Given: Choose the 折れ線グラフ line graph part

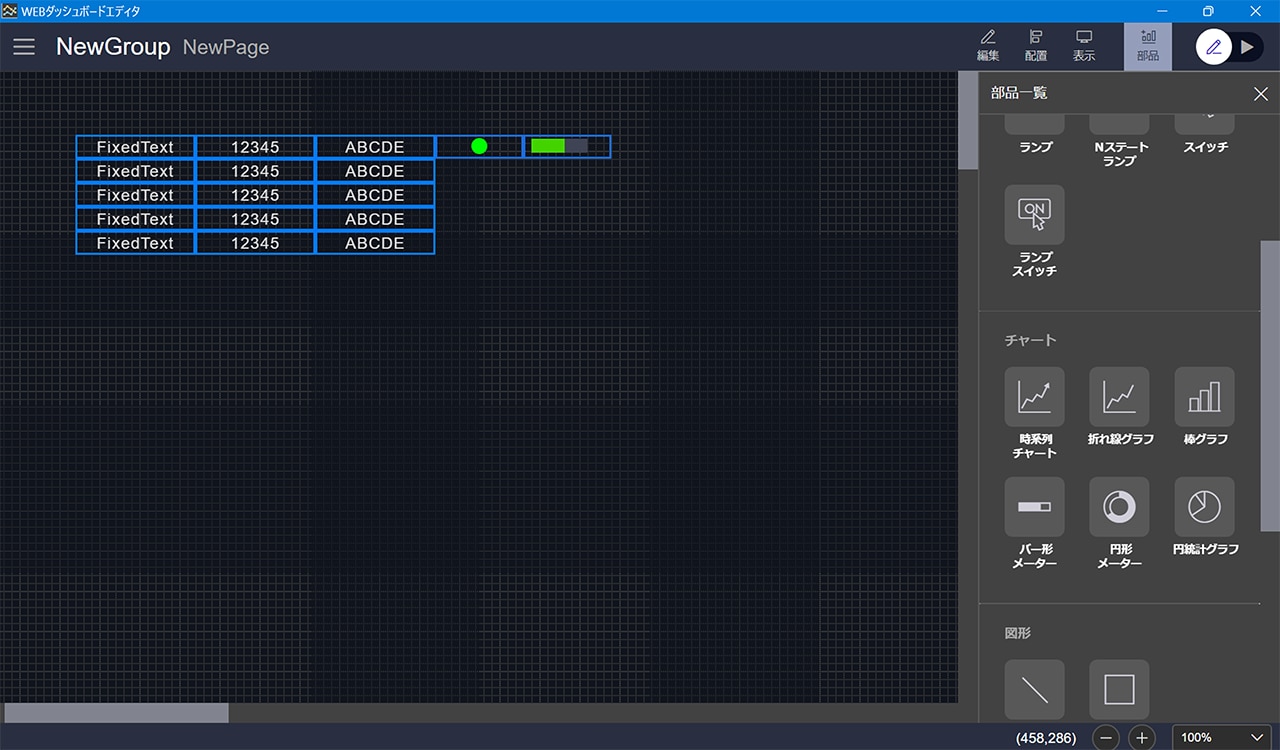Looking at the screenshot, I should point(1119,397).
